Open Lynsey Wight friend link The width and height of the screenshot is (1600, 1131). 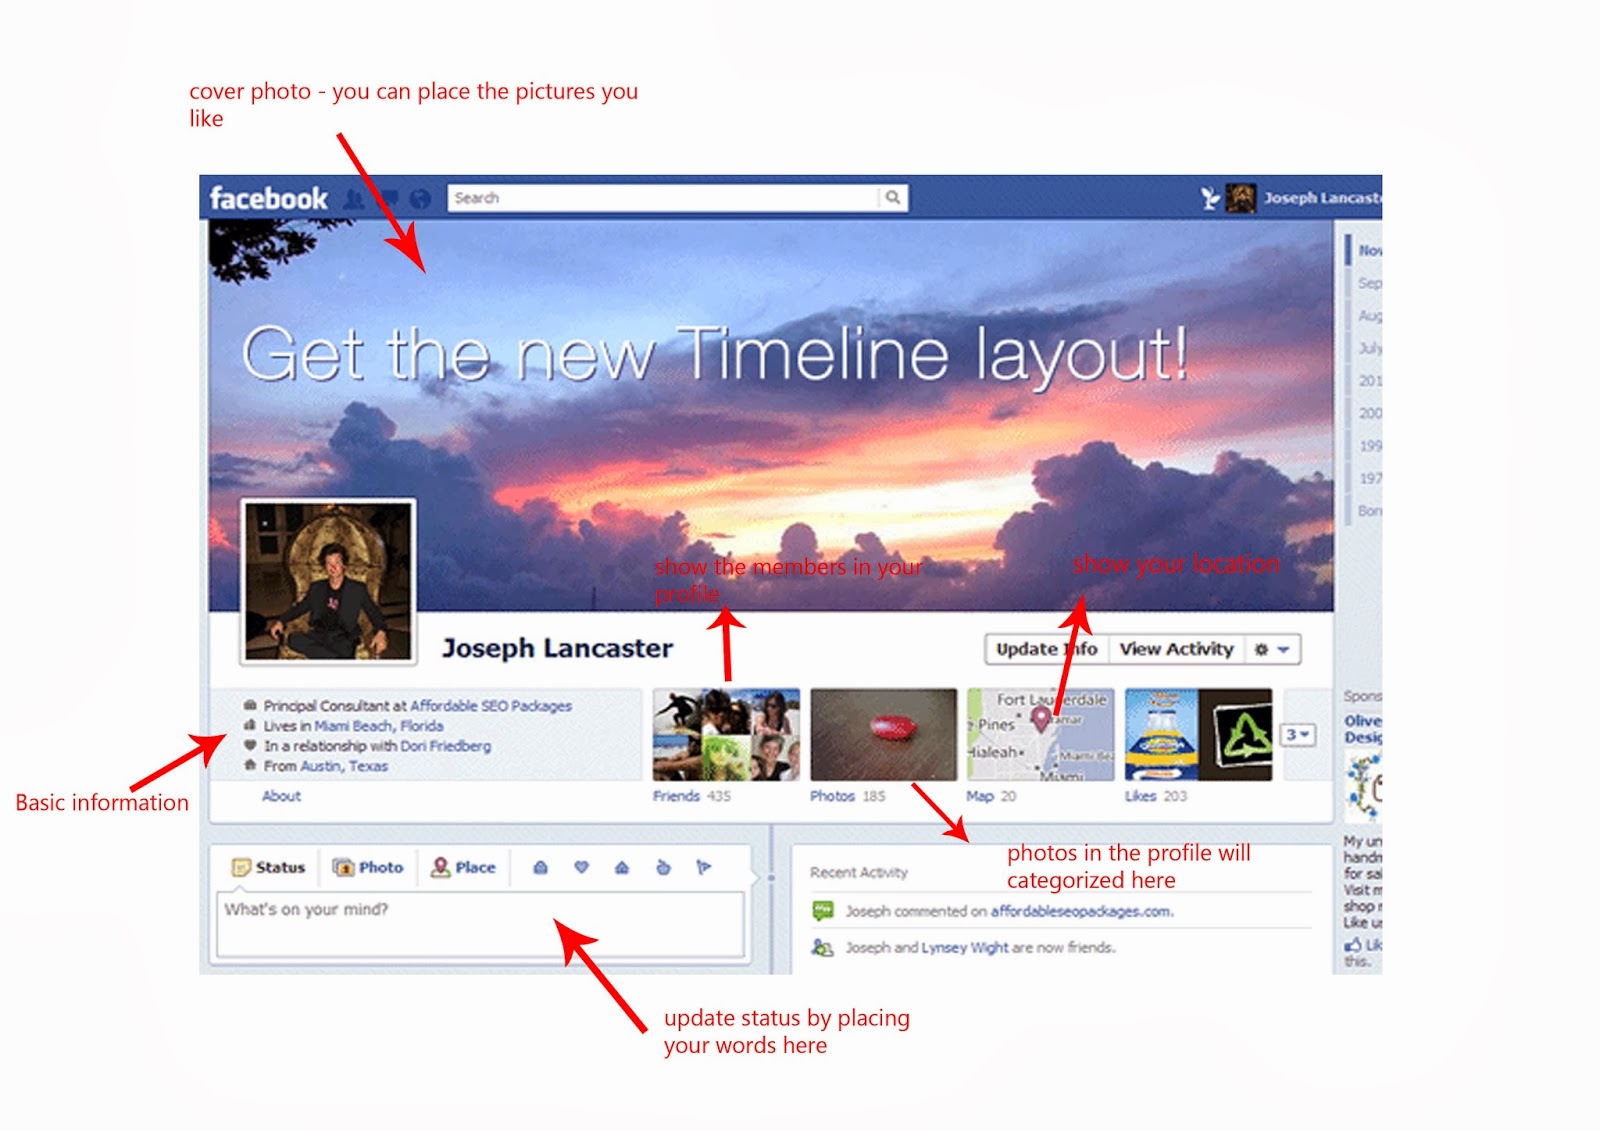tap(965, 947)
